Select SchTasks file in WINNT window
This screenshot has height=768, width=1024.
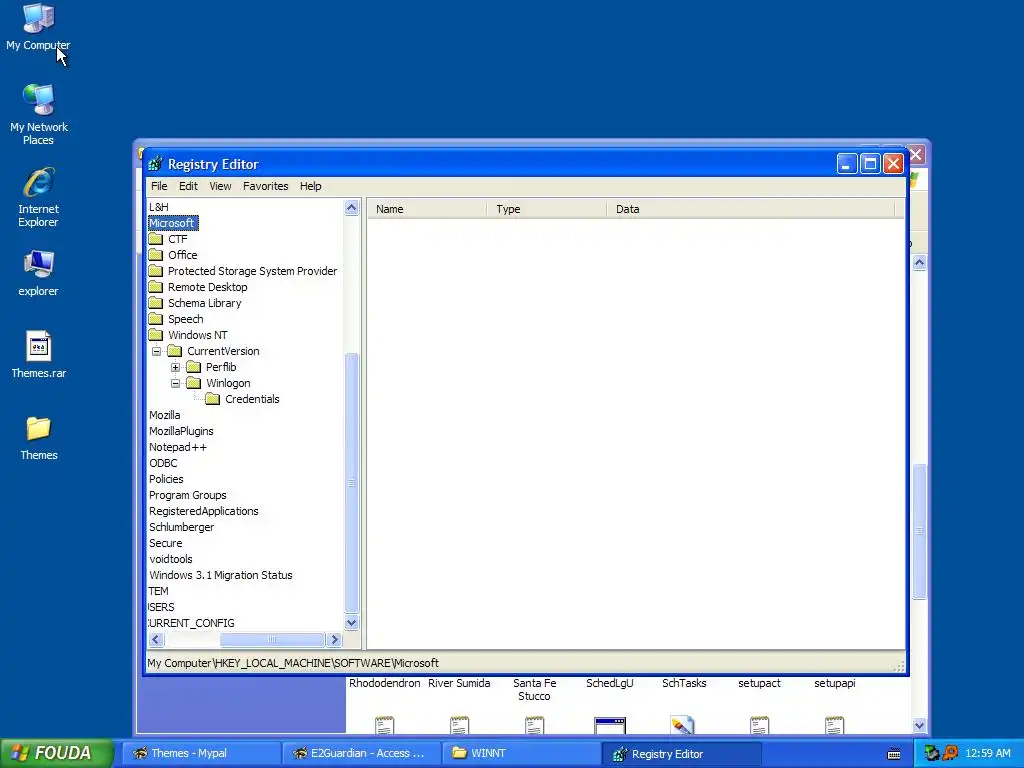tap(684, 683)
